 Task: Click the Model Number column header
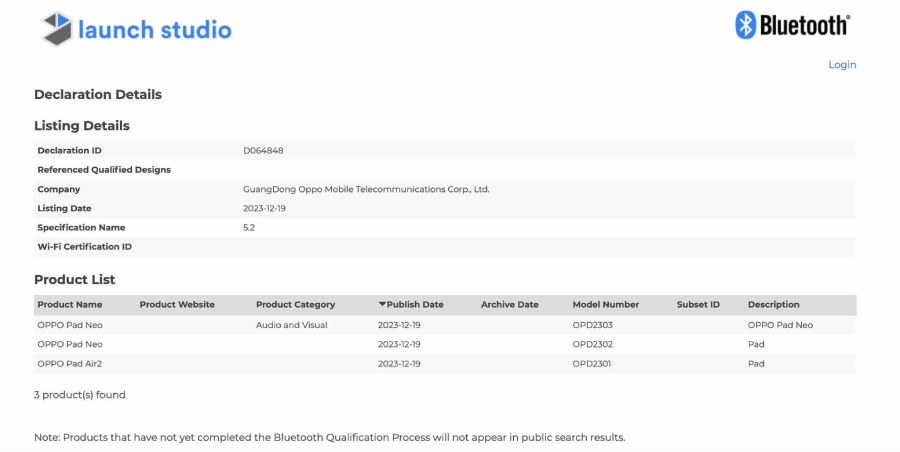[x=606, y=304]
